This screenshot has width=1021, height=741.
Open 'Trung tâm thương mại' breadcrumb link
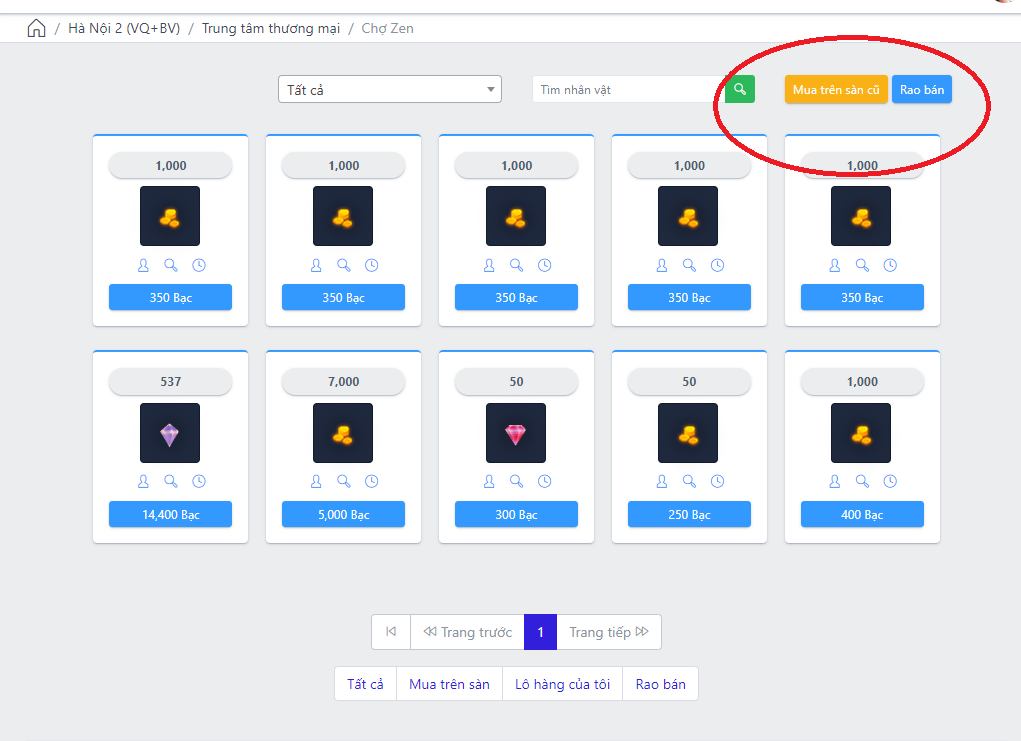pyautogui.click(x=271, y=28)
